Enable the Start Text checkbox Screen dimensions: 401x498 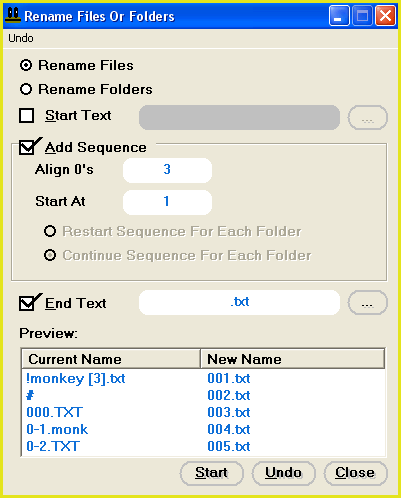click(x=27, y=116)
